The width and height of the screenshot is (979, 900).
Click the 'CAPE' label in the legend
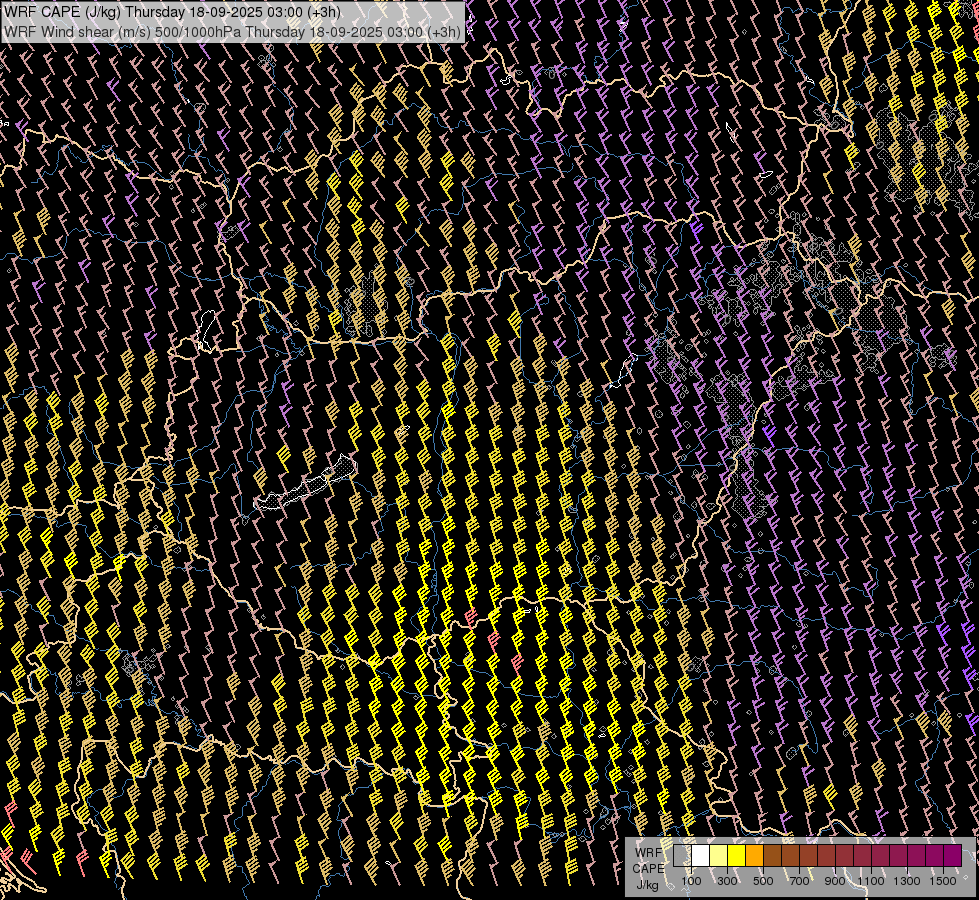pos(648,869)
